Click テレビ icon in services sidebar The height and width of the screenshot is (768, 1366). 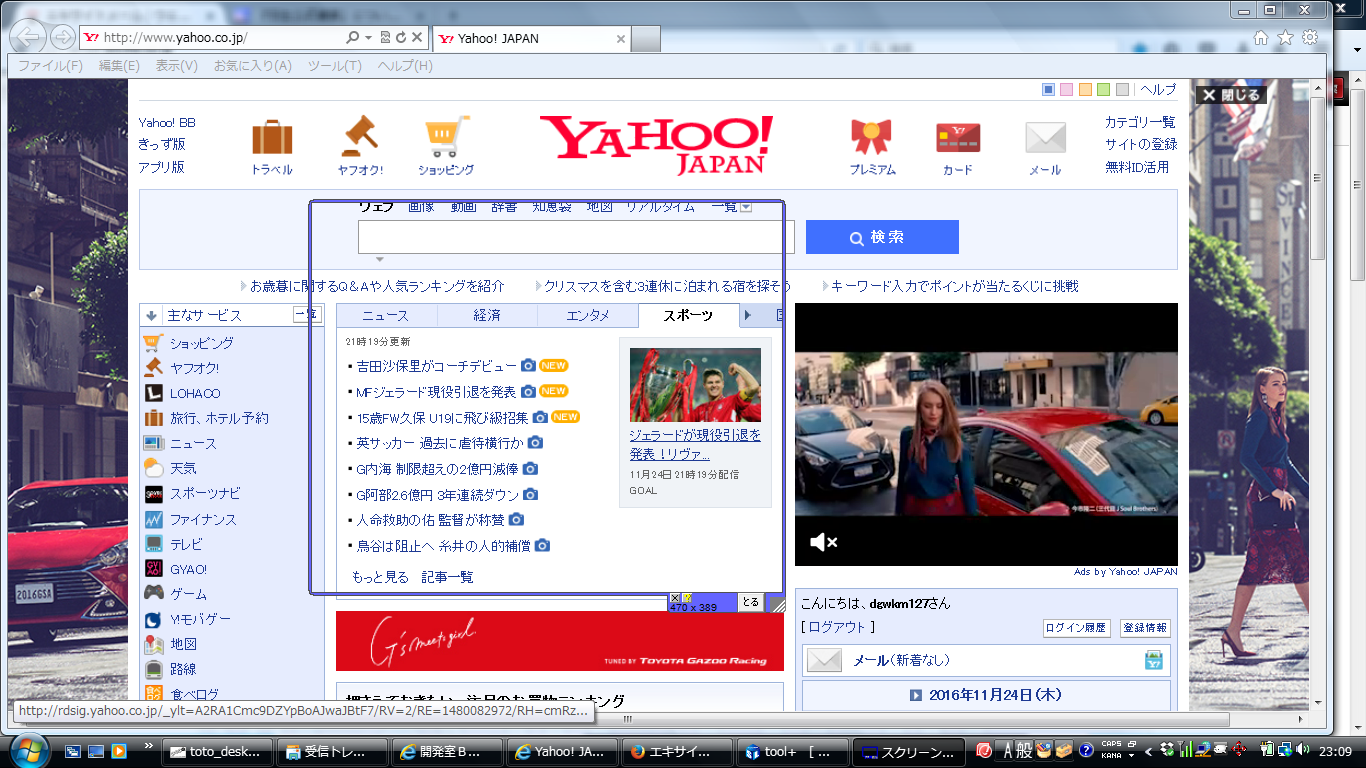tap(153, 544)
